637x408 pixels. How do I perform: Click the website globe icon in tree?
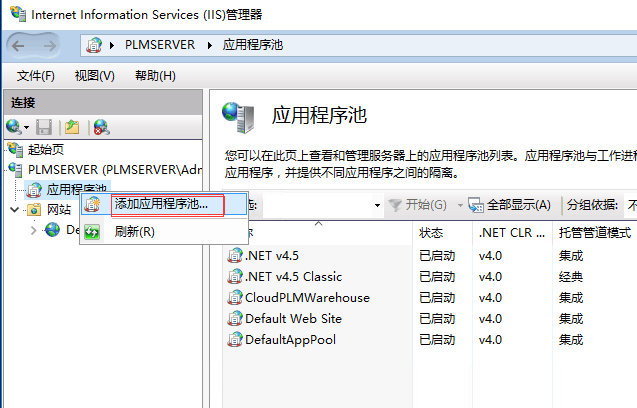(x=52, y=230)
